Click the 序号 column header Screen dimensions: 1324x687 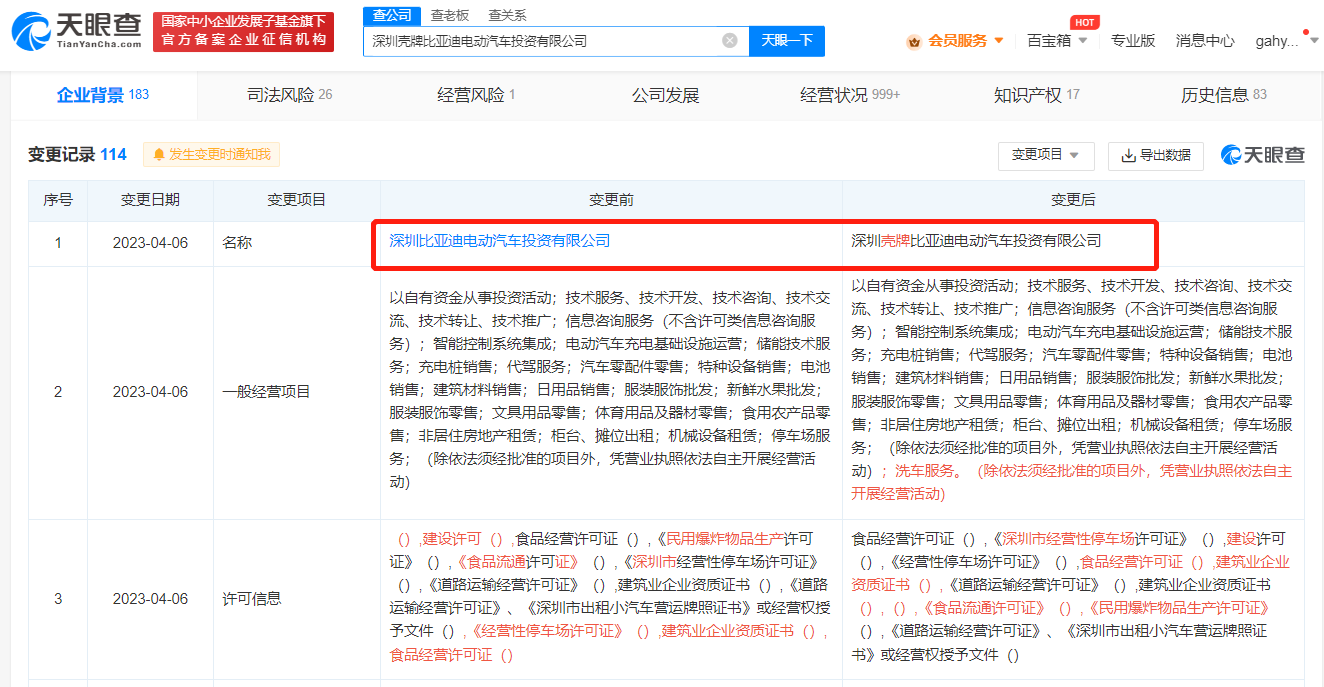58,200
